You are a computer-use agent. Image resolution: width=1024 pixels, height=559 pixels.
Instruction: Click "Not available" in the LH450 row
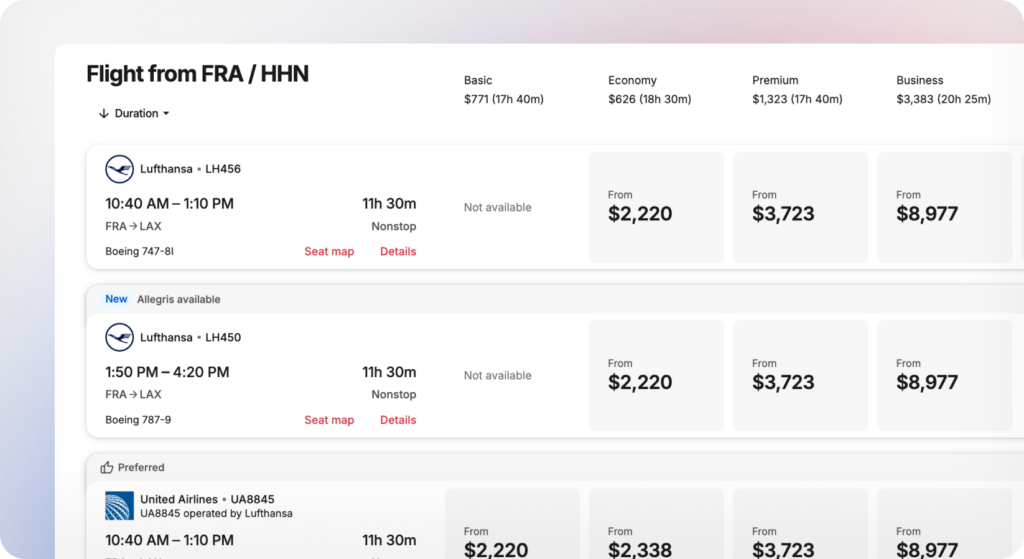click(x=498, y=376)
